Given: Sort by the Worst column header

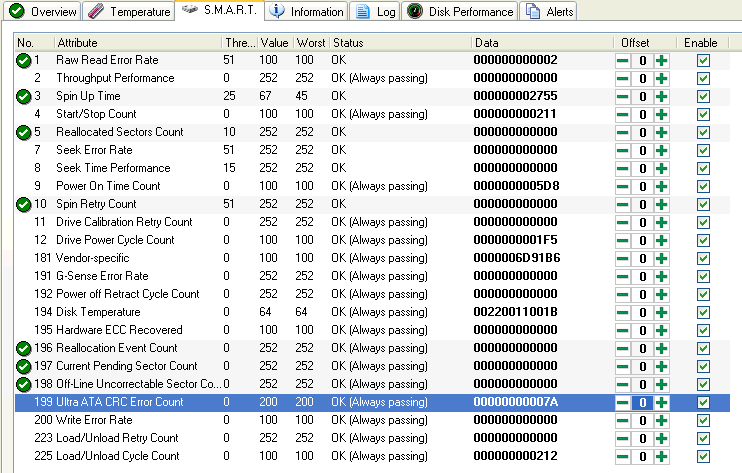Looking at the screenshot, I should tap(311, 43).
